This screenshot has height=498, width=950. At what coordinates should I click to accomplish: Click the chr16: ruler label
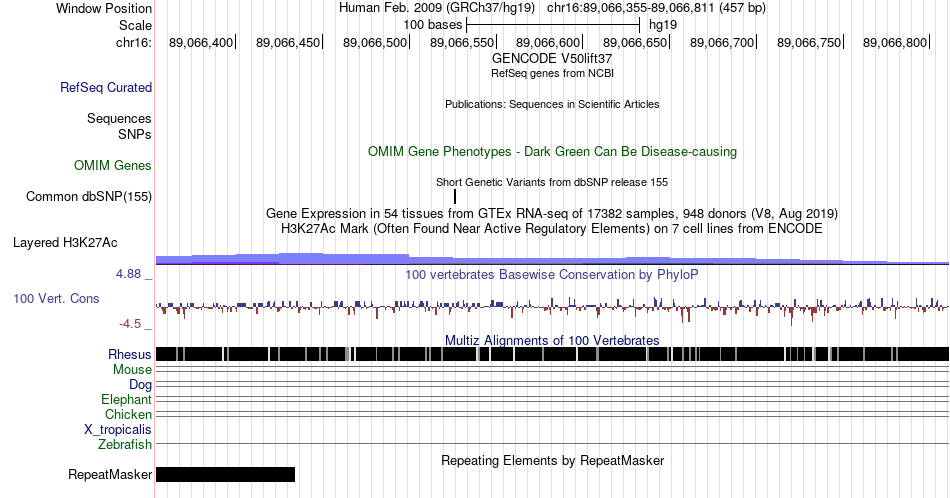[x=134, y=42]
